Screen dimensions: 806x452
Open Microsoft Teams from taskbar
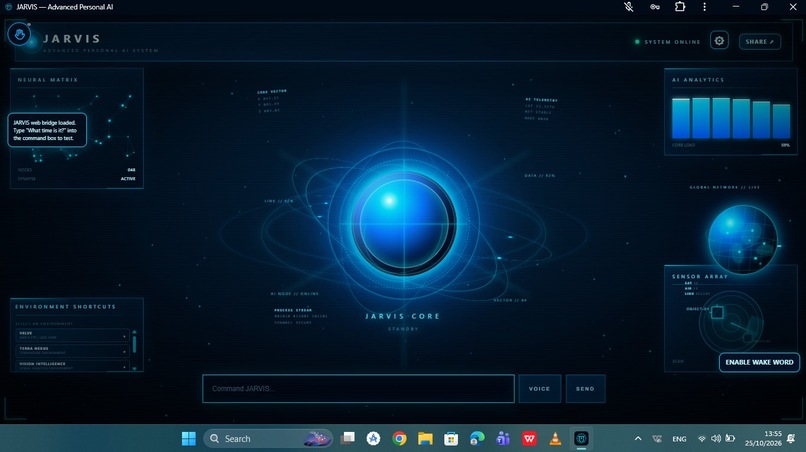[503, 439]
